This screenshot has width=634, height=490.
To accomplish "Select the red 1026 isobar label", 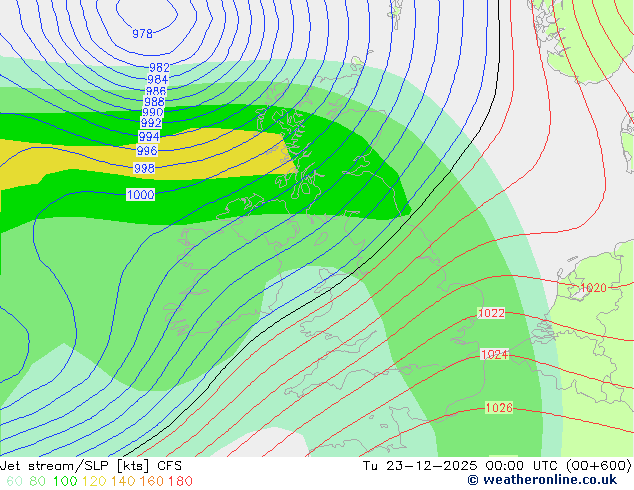I will point(499,408).
